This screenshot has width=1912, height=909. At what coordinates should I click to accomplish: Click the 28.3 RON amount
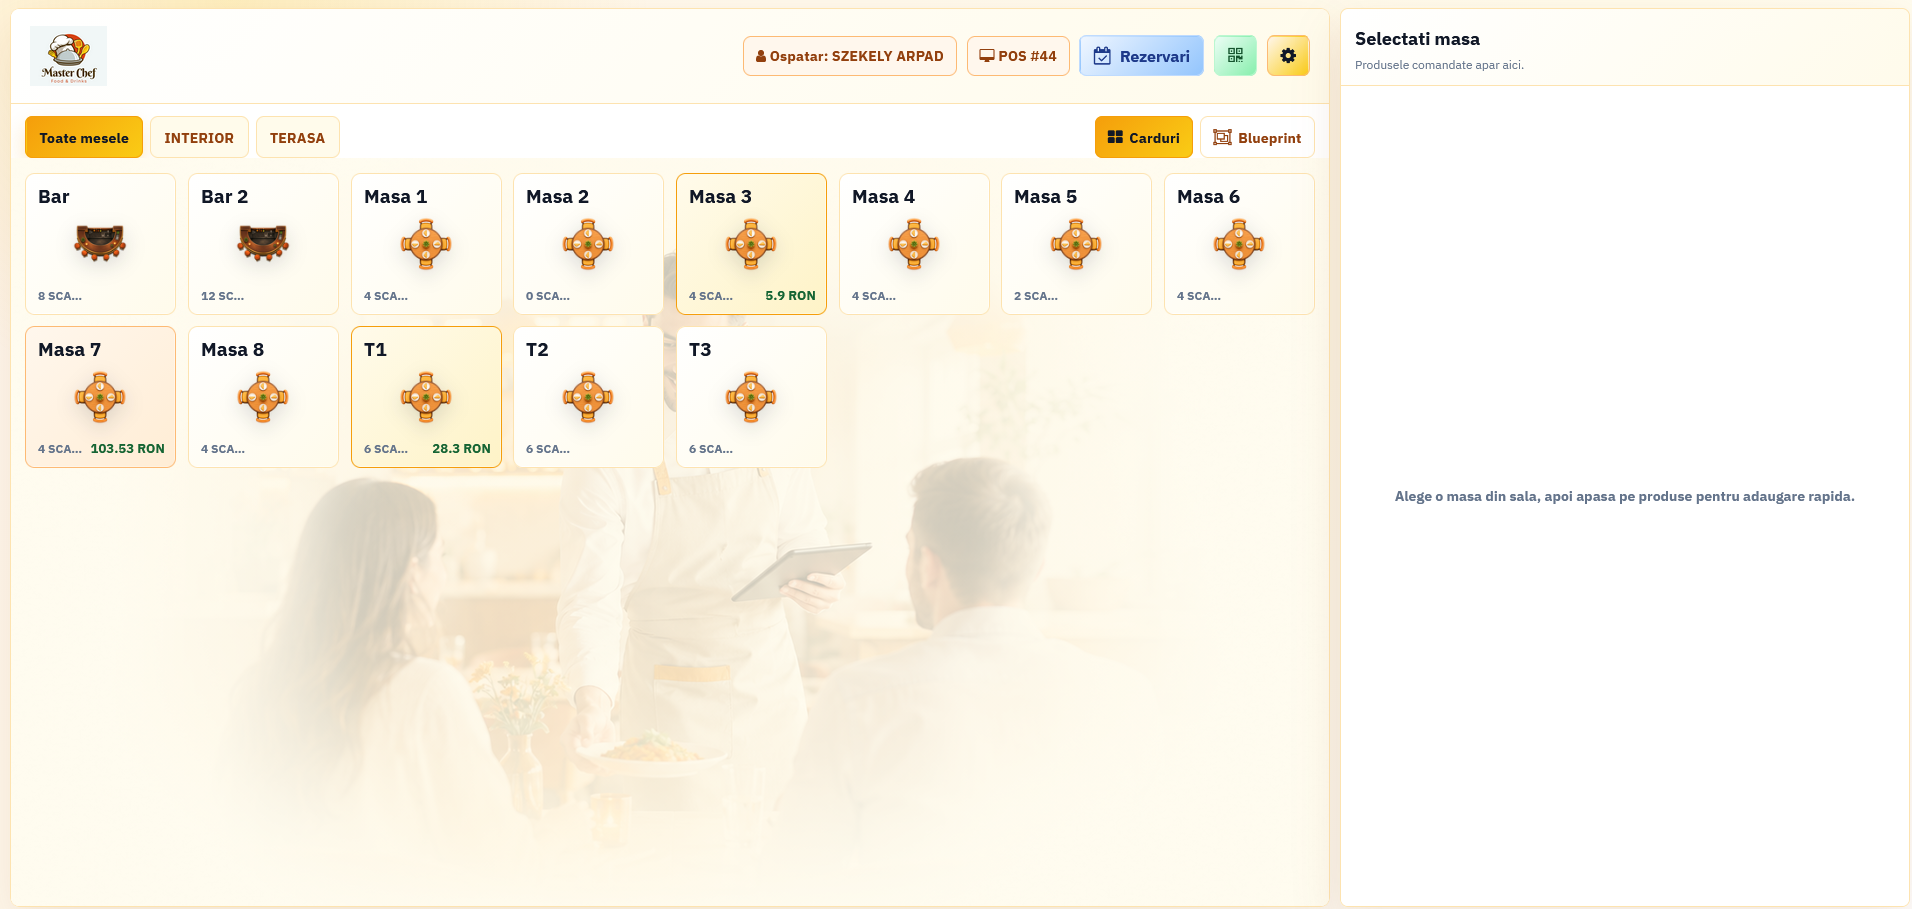coord(461,449)
